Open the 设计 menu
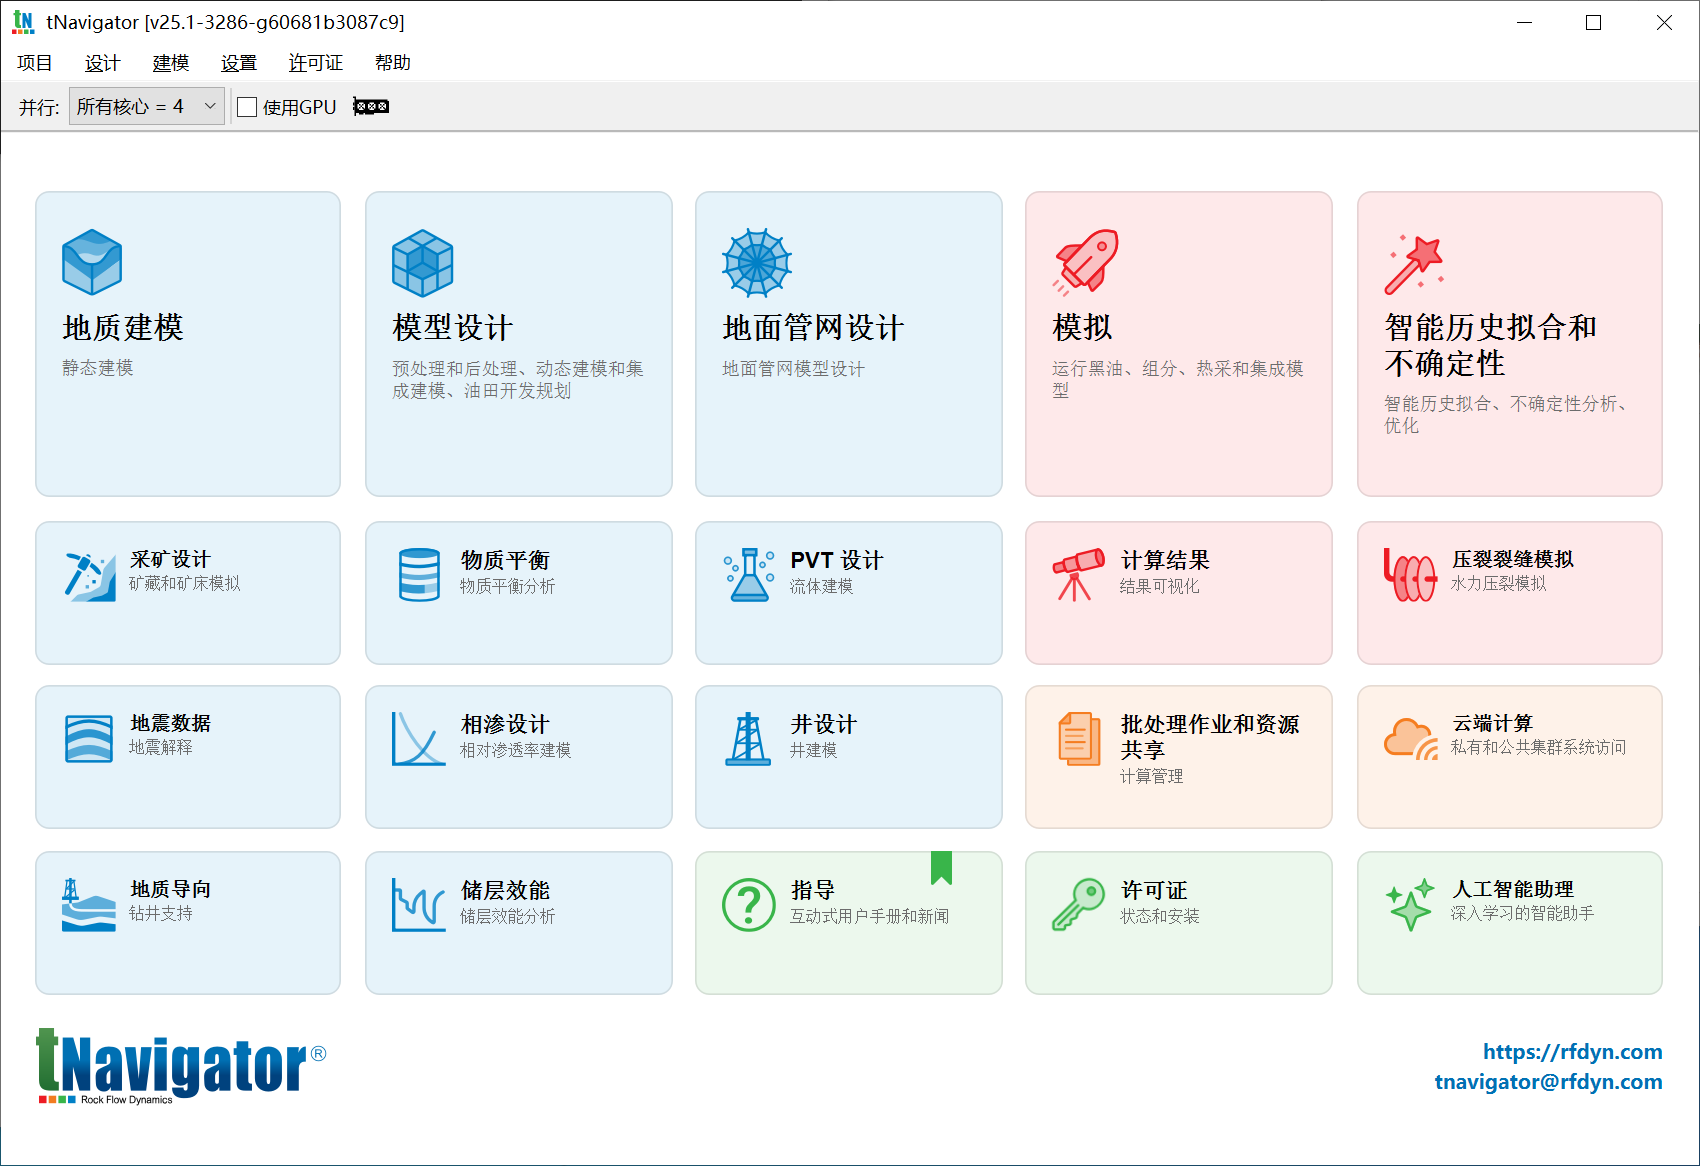Screen dimensions: 1700x1166 tap(102, 63)
